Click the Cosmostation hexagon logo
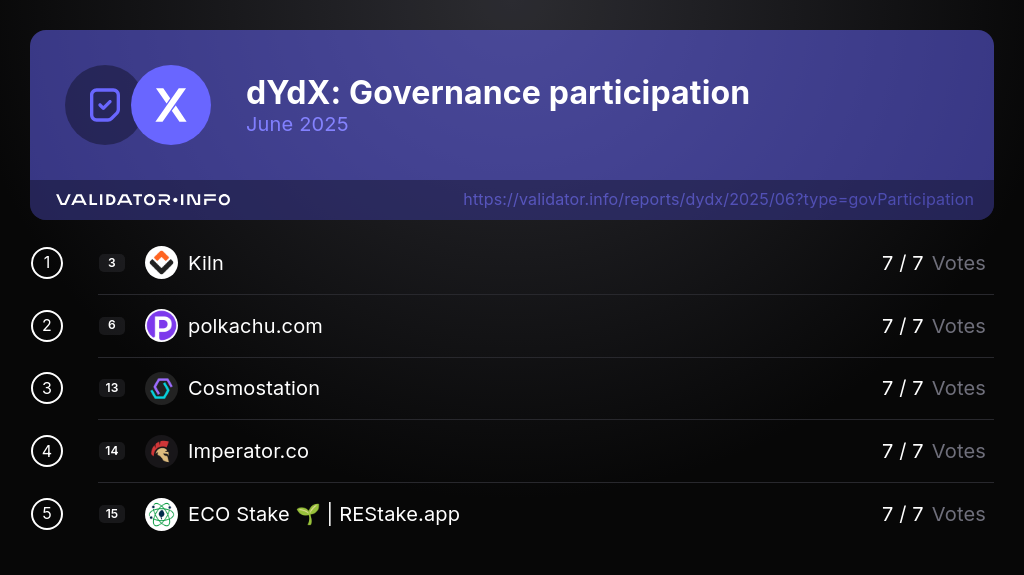The height and width of the screenshot is (575, 1024). pos(161,388)
